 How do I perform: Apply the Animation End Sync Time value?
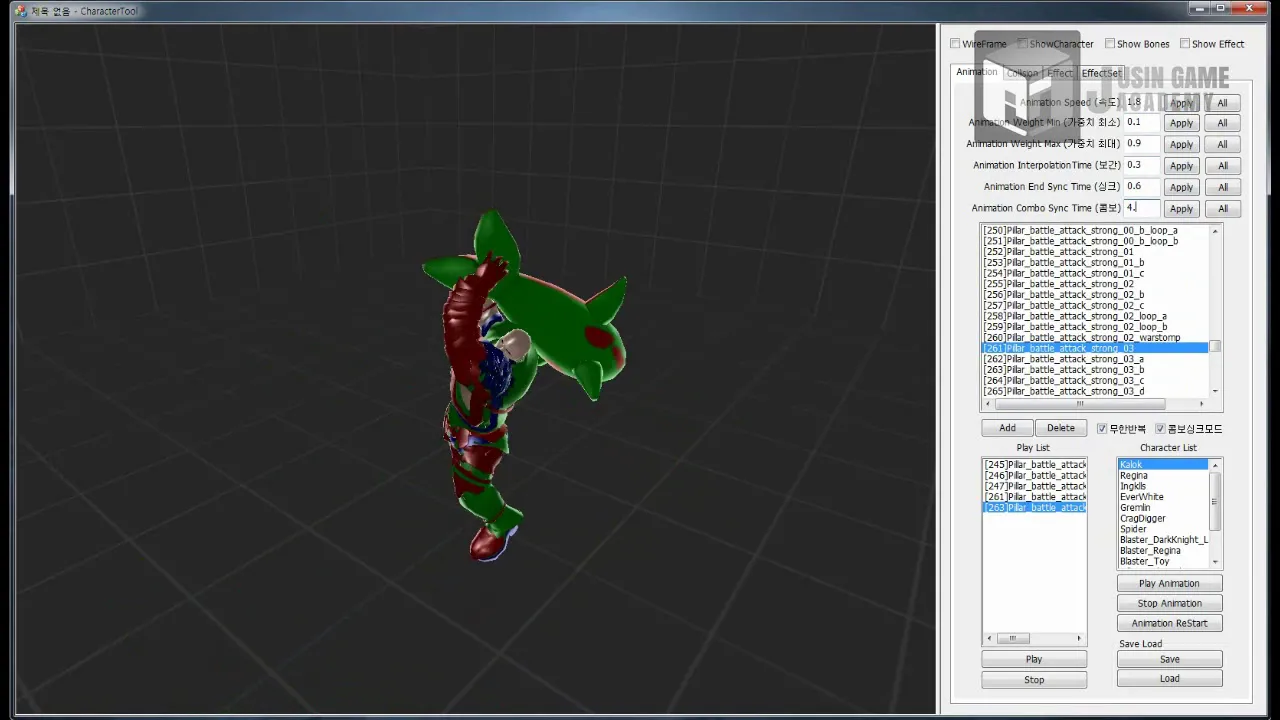point(1182,187)
